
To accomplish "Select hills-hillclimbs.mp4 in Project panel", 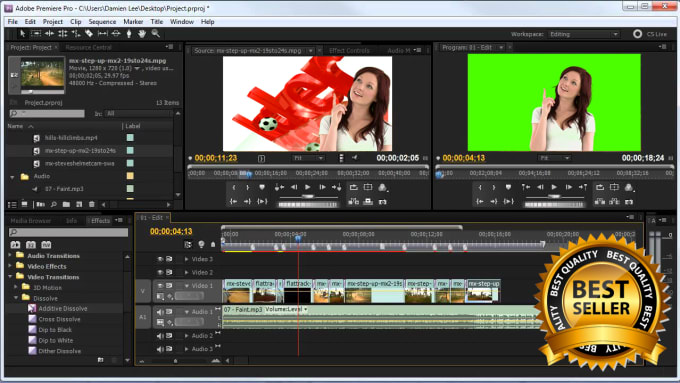I will pos(71,137).
